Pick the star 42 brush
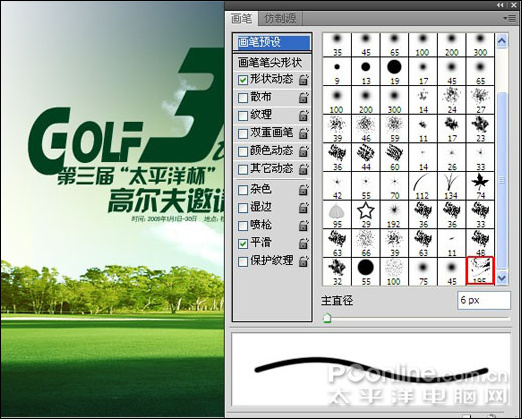522x419 pixels. tap(337, 186)
